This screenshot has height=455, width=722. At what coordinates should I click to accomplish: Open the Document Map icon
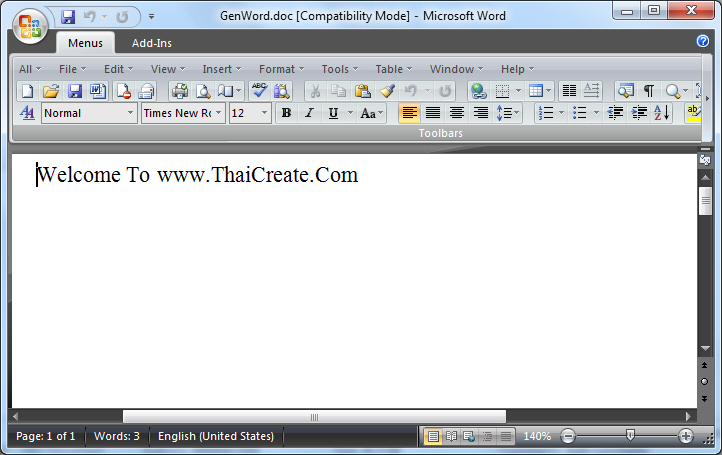click(x=626, y=91)
